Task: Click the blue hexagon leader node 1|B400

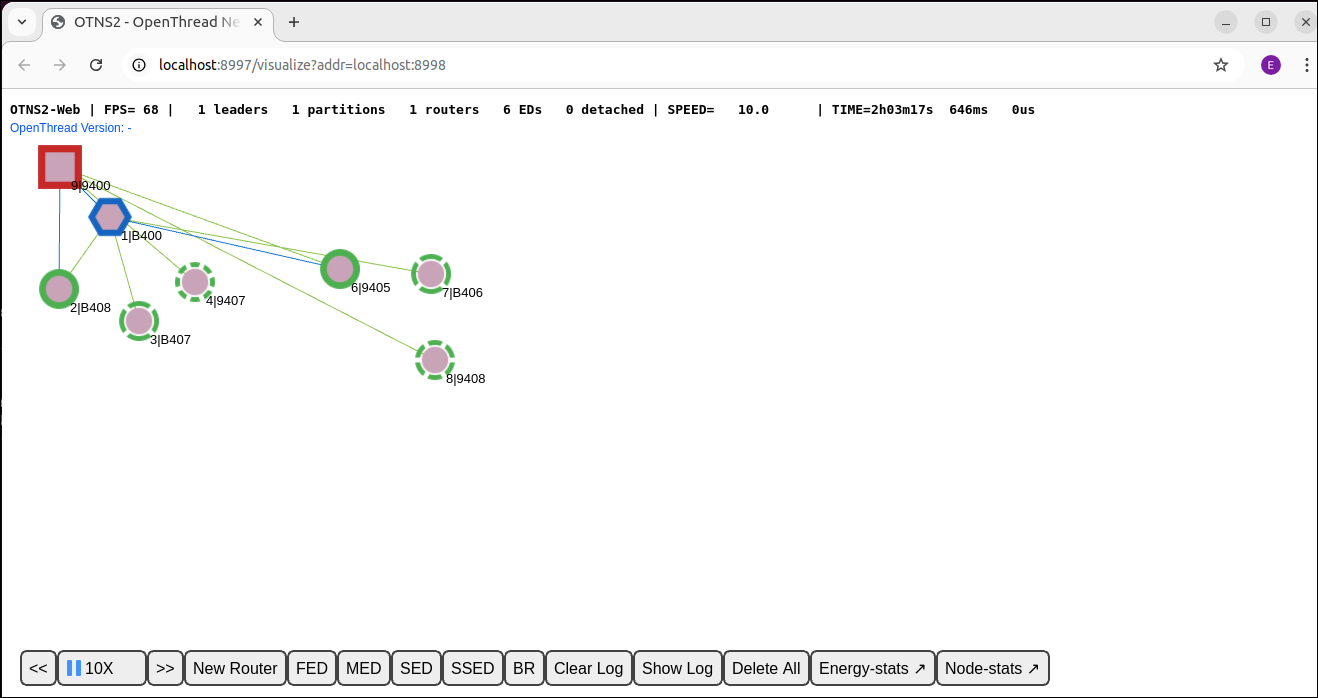Action: click(109, 216)
